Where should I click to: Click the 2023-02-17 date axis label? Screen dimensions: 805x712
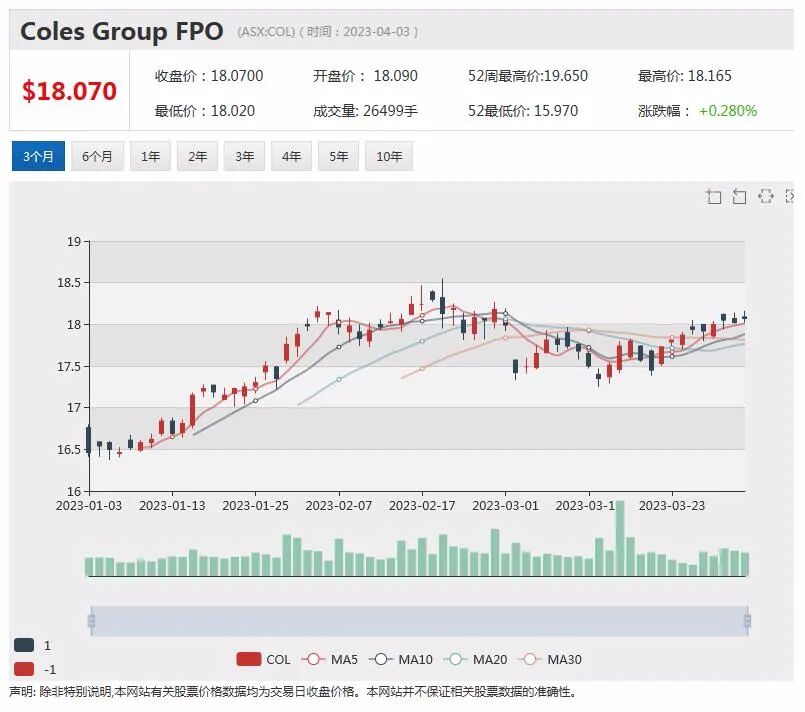(422, 506)
